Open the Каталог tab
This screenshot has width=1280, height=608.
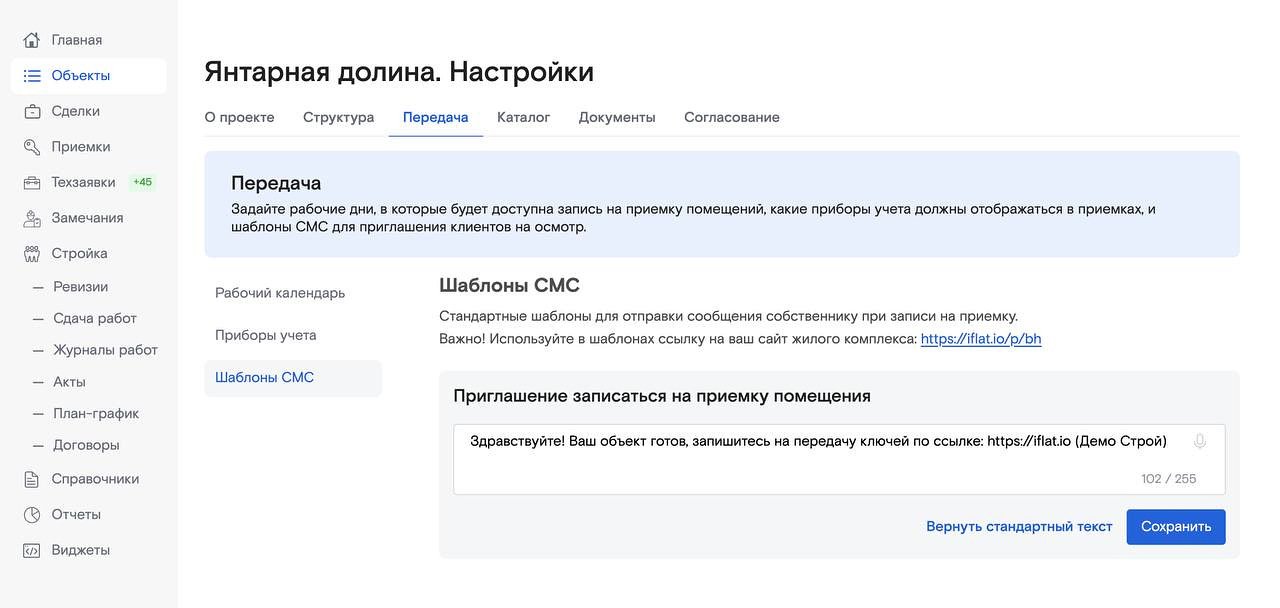coord(523,117)
